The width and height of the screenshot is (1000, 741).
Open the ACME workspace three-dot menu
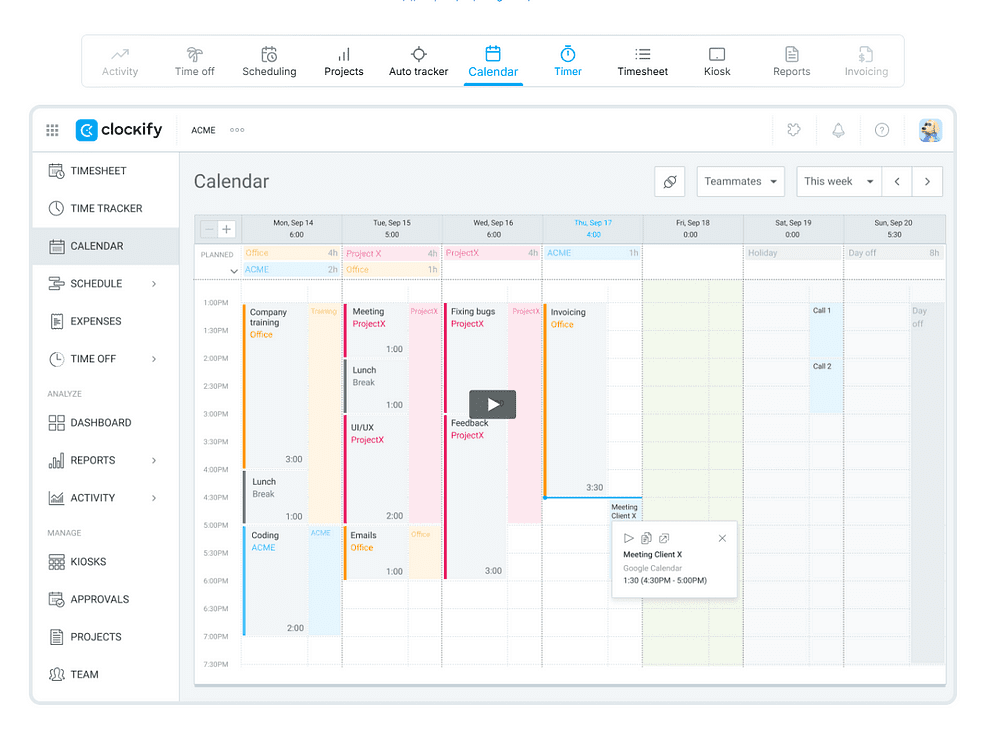point(237,130)
